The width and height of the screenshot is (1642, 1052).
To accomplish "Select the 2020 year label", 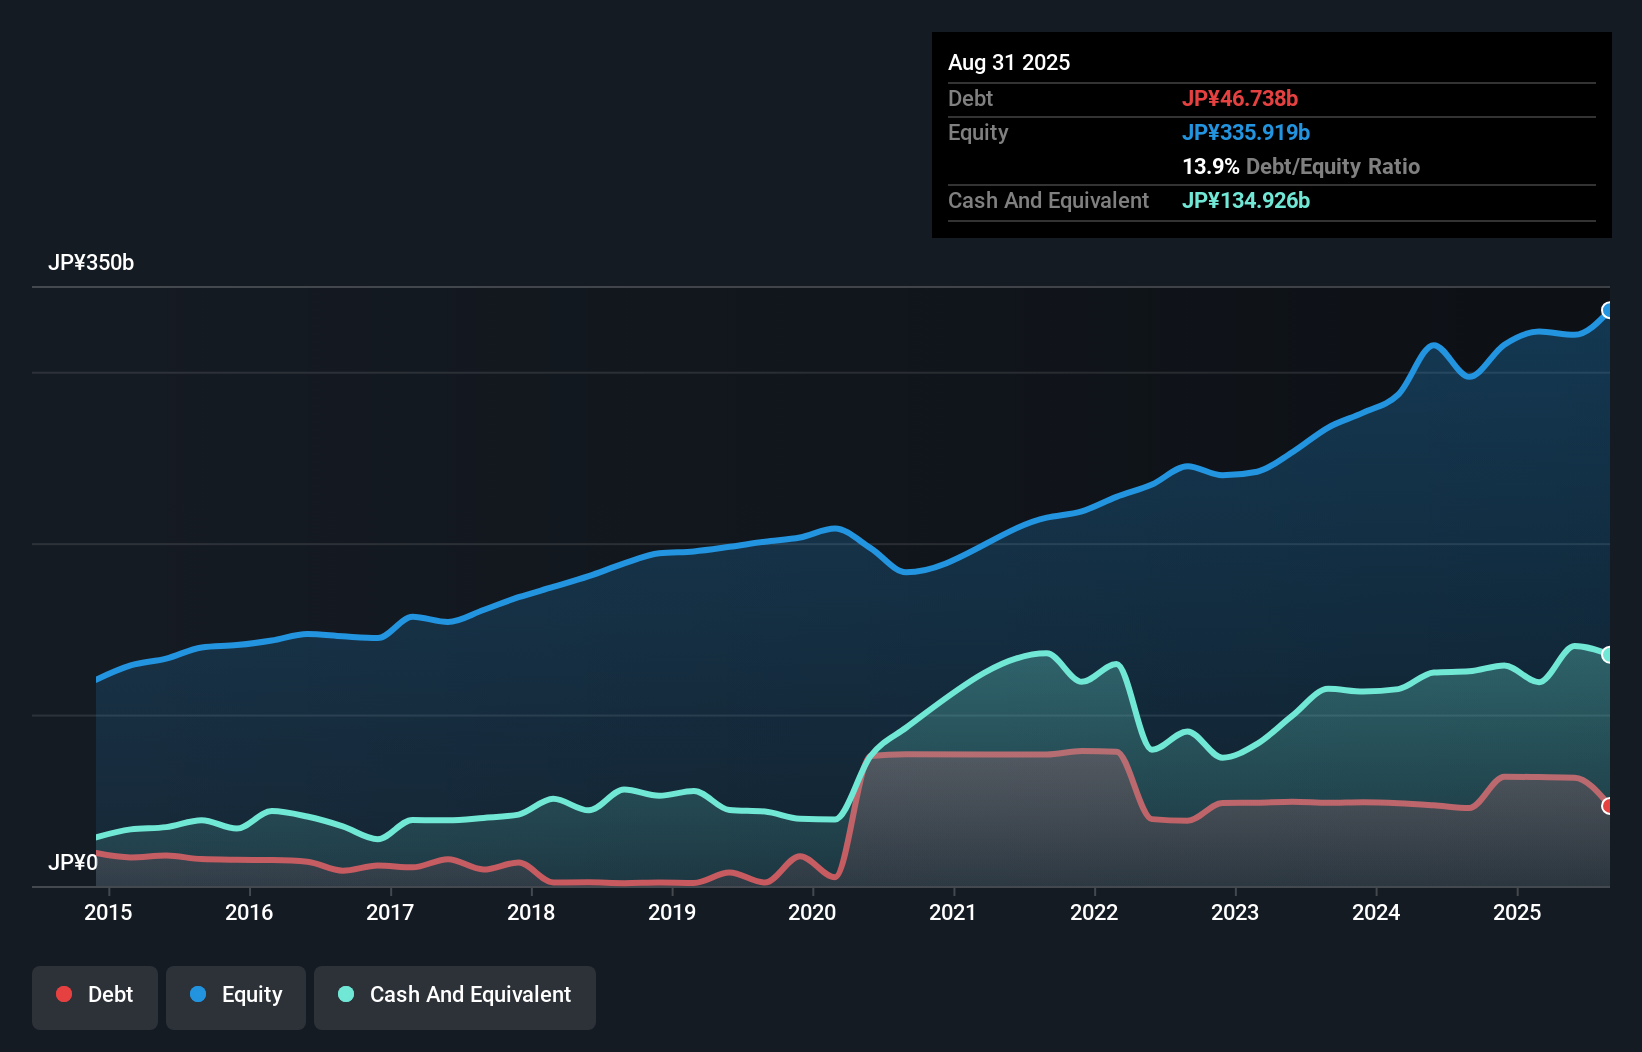I will point(812,912).
